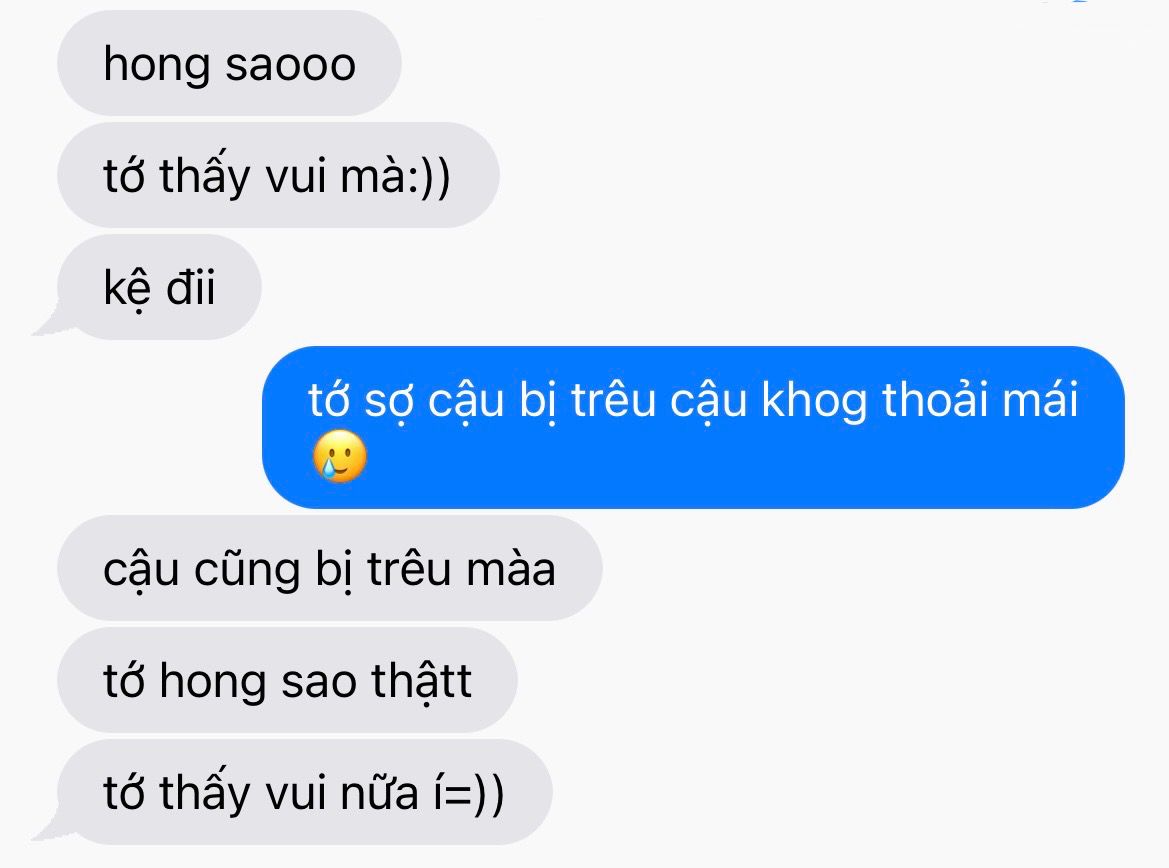Click the word "thậtt" in the gray bubble
1169x868 pixels.
[x=422, y=682]
